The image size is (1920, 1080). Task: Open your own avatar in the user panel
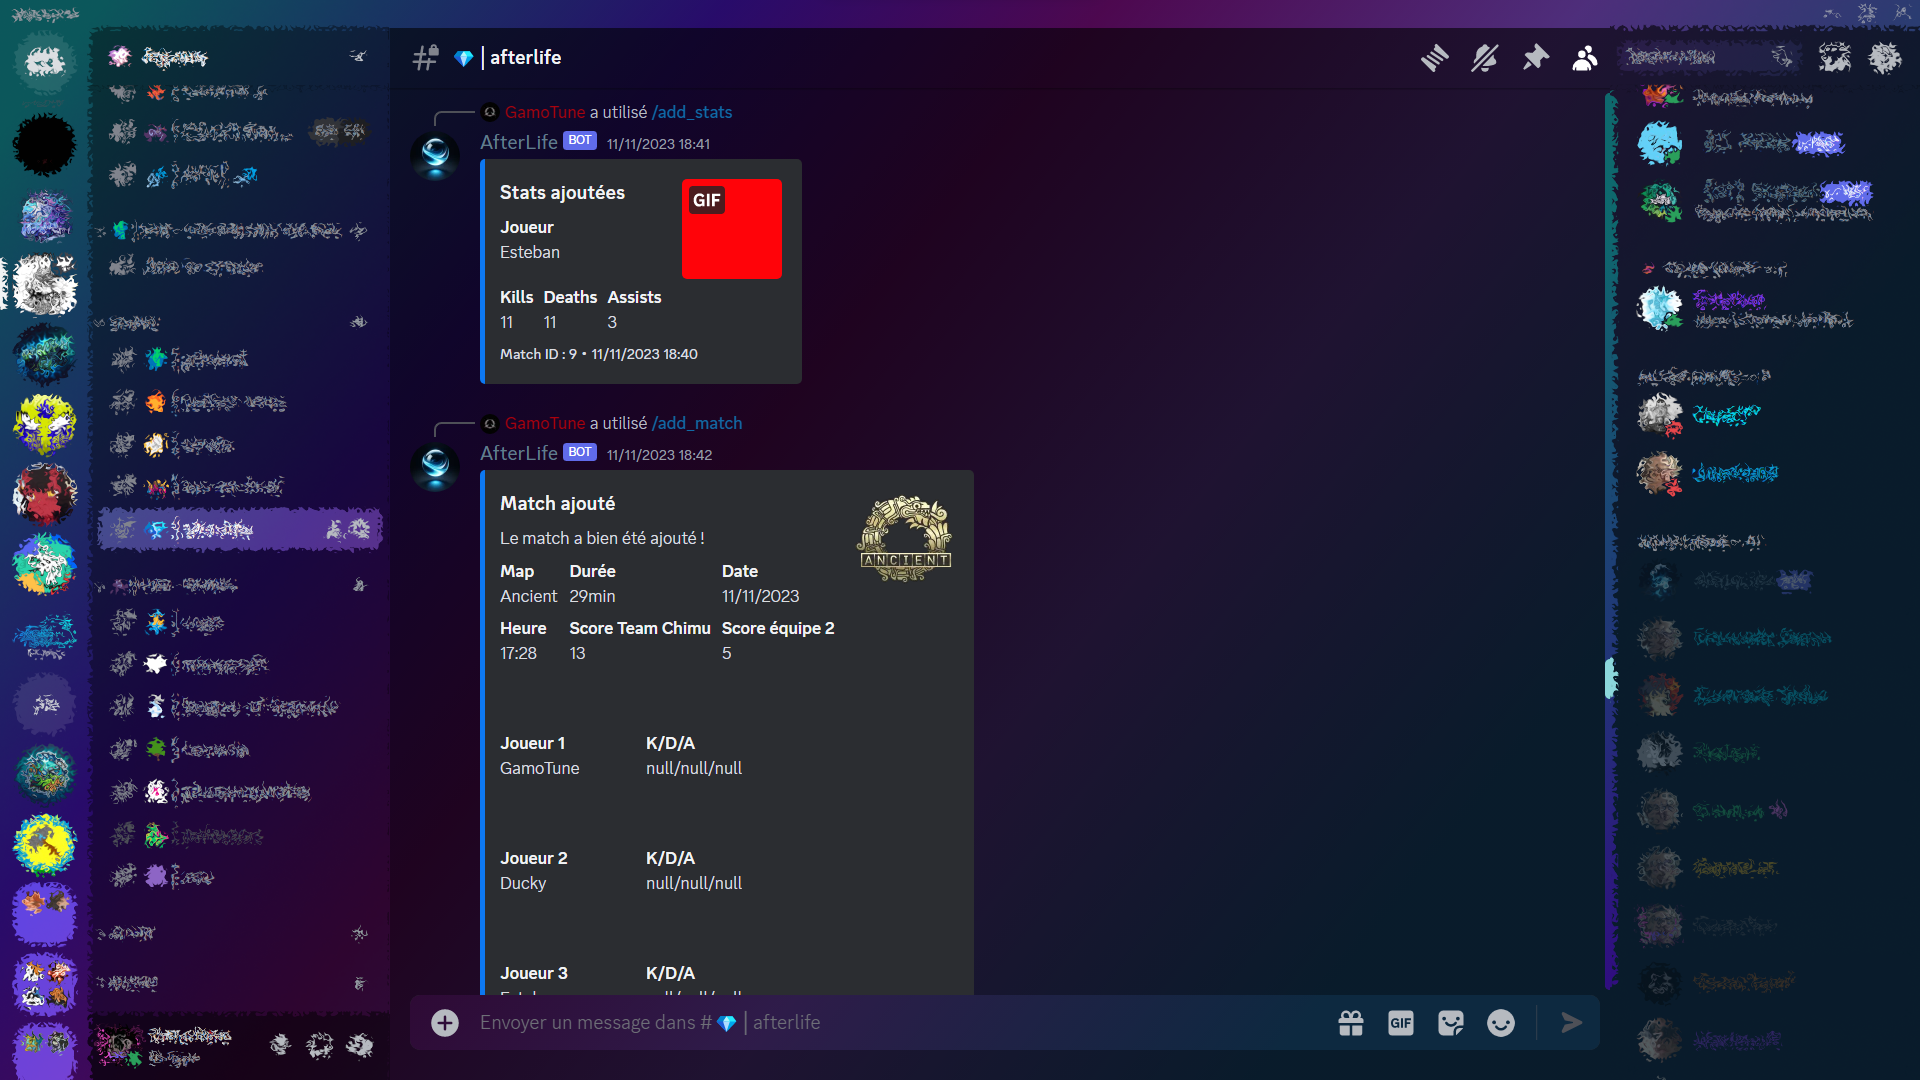click(x=119, y=1045)
